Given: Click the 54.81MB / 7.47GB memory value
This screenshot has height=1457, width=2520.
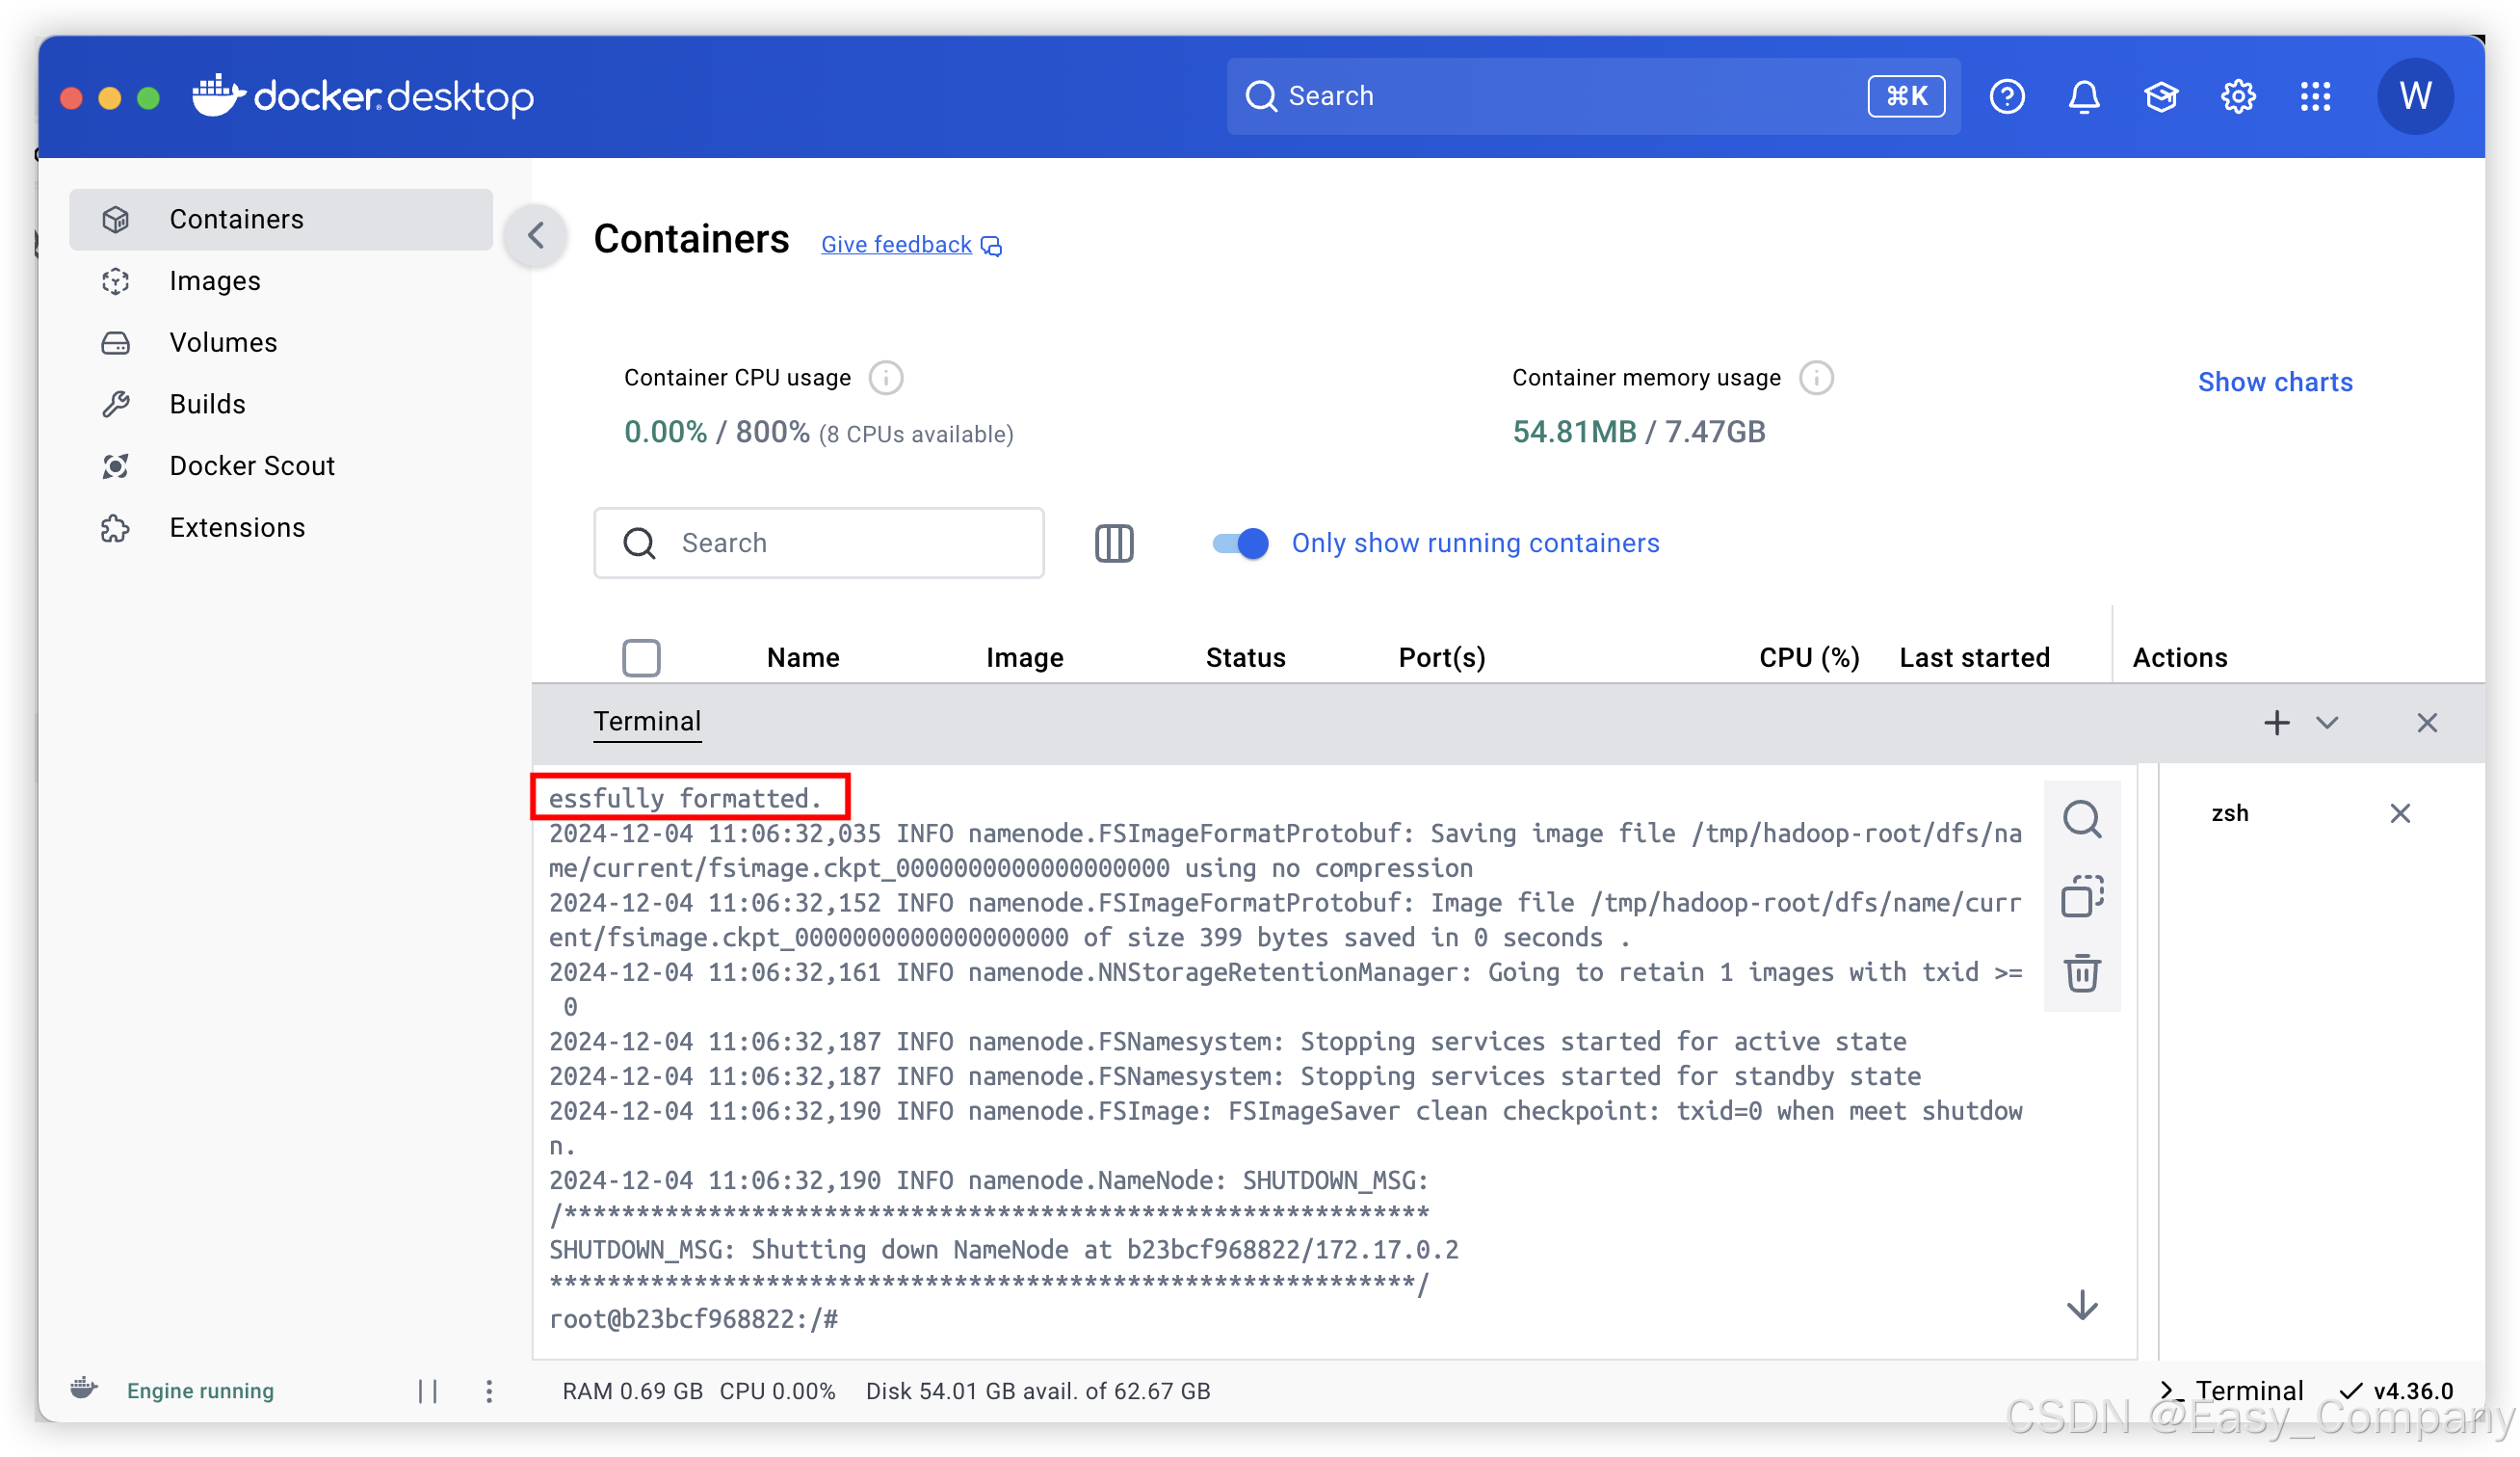Looking at the screenshot, I should 1638,432.
